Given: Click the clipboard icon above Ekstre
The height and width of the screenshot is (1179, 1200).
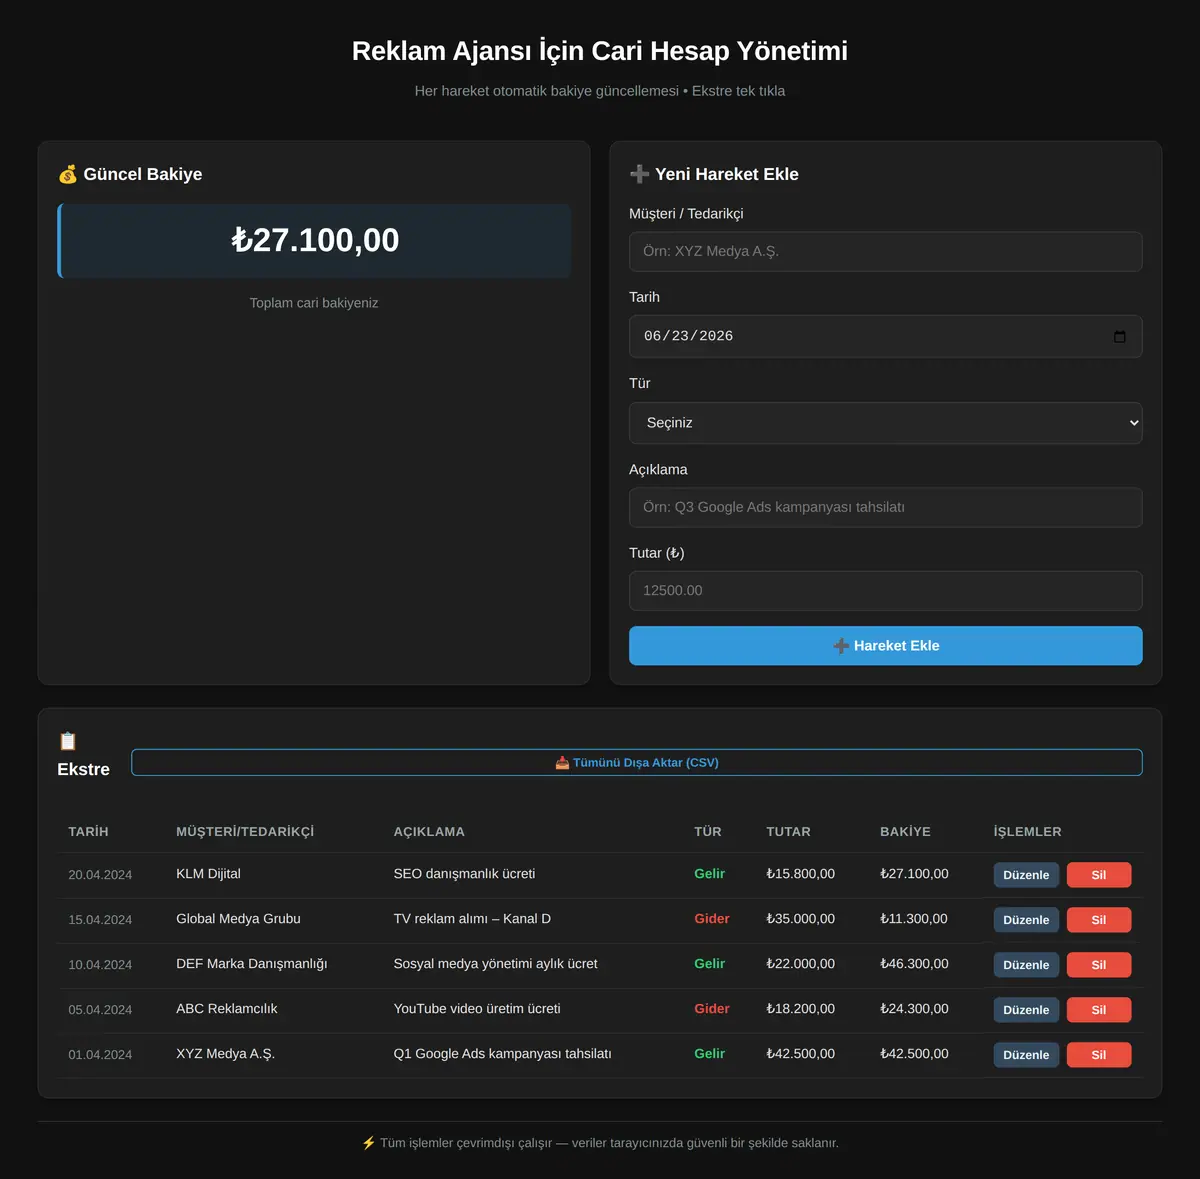Looking at the screenshot, I should pos(68,741).
